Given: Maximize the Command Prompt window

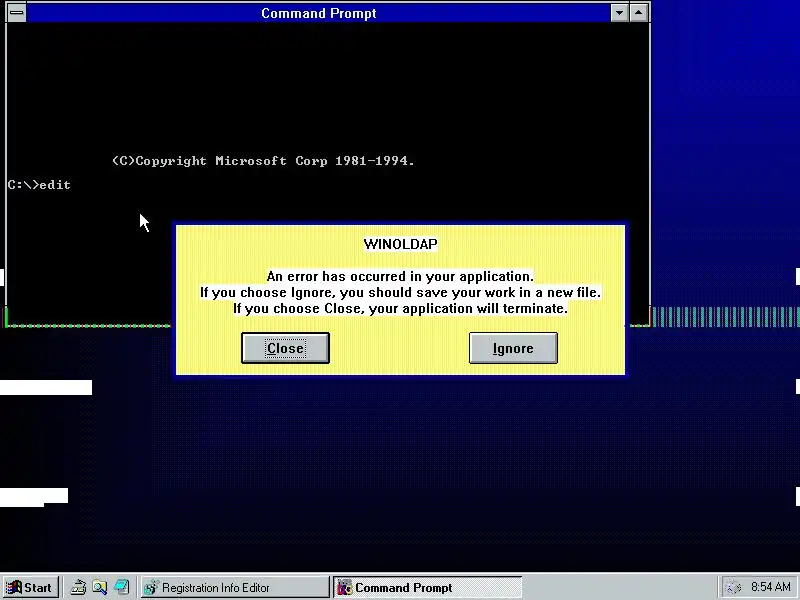Looking at the screenshot, I should tap(639, 13).
